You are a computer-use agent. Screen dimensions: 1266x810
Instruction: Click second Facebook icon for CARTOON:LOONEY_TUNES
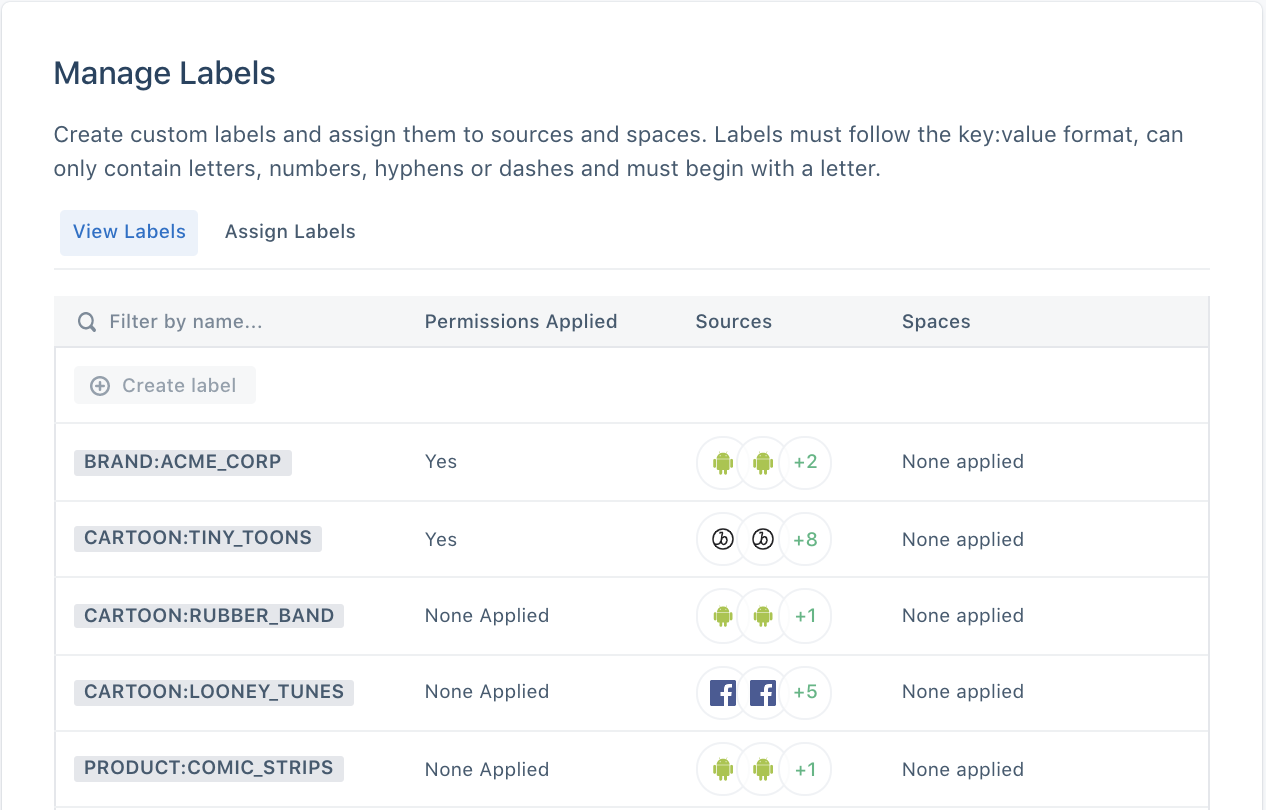763,692
